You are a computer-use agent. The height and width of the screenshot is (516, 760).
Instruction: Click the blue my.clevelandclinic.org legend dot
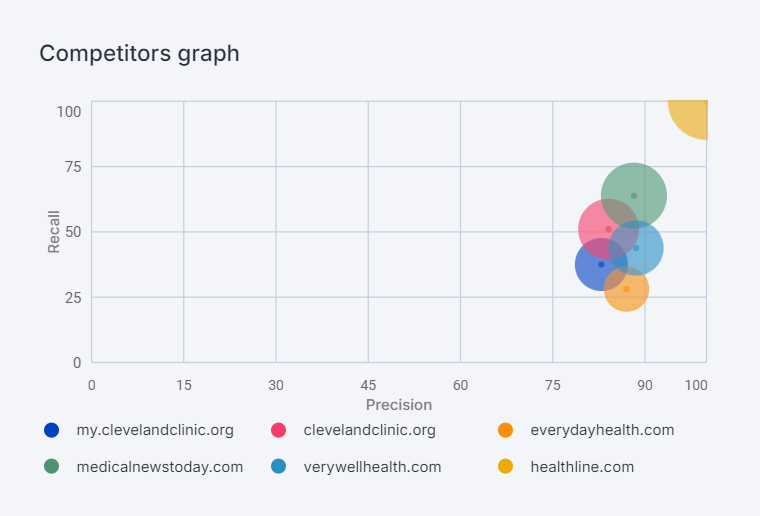[52, 430]
